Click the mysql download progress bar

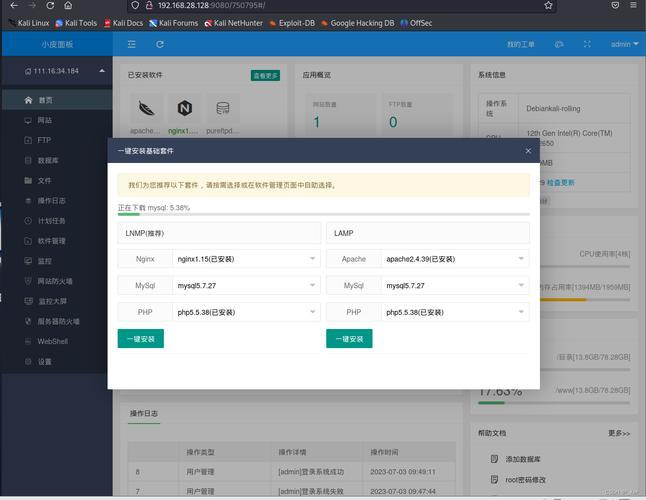pos(323,214)
